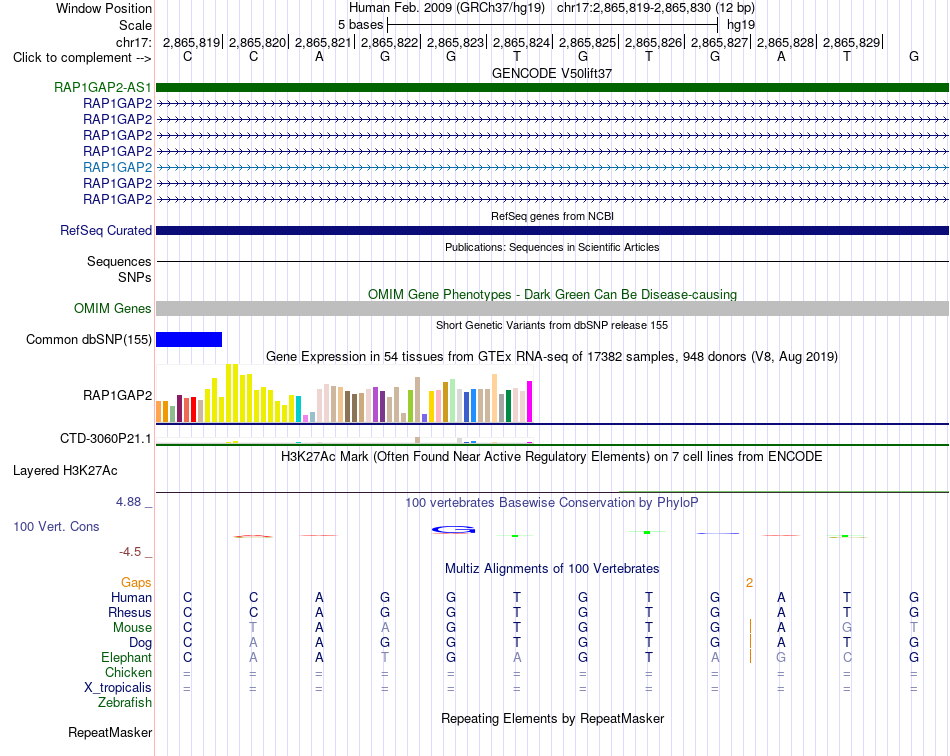Click the Rhesus species label
The width and height of the screenshot is (950, 756).
coord(130,613)
